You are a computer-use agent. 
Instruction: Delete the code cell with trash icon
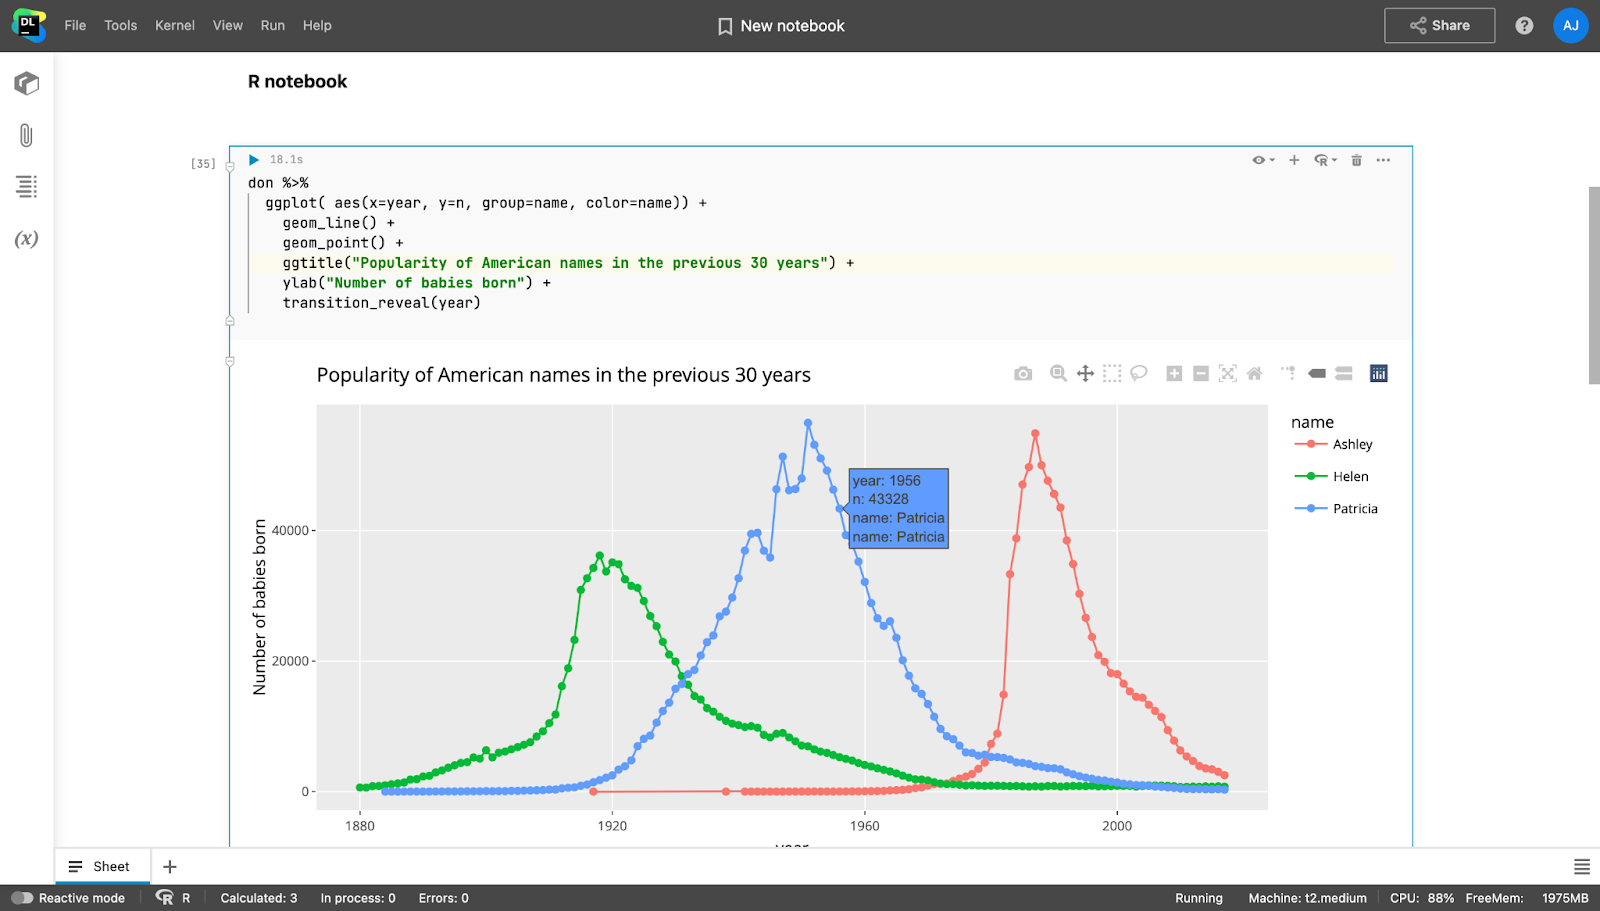pyautogui.click(x=1356, y=160)
